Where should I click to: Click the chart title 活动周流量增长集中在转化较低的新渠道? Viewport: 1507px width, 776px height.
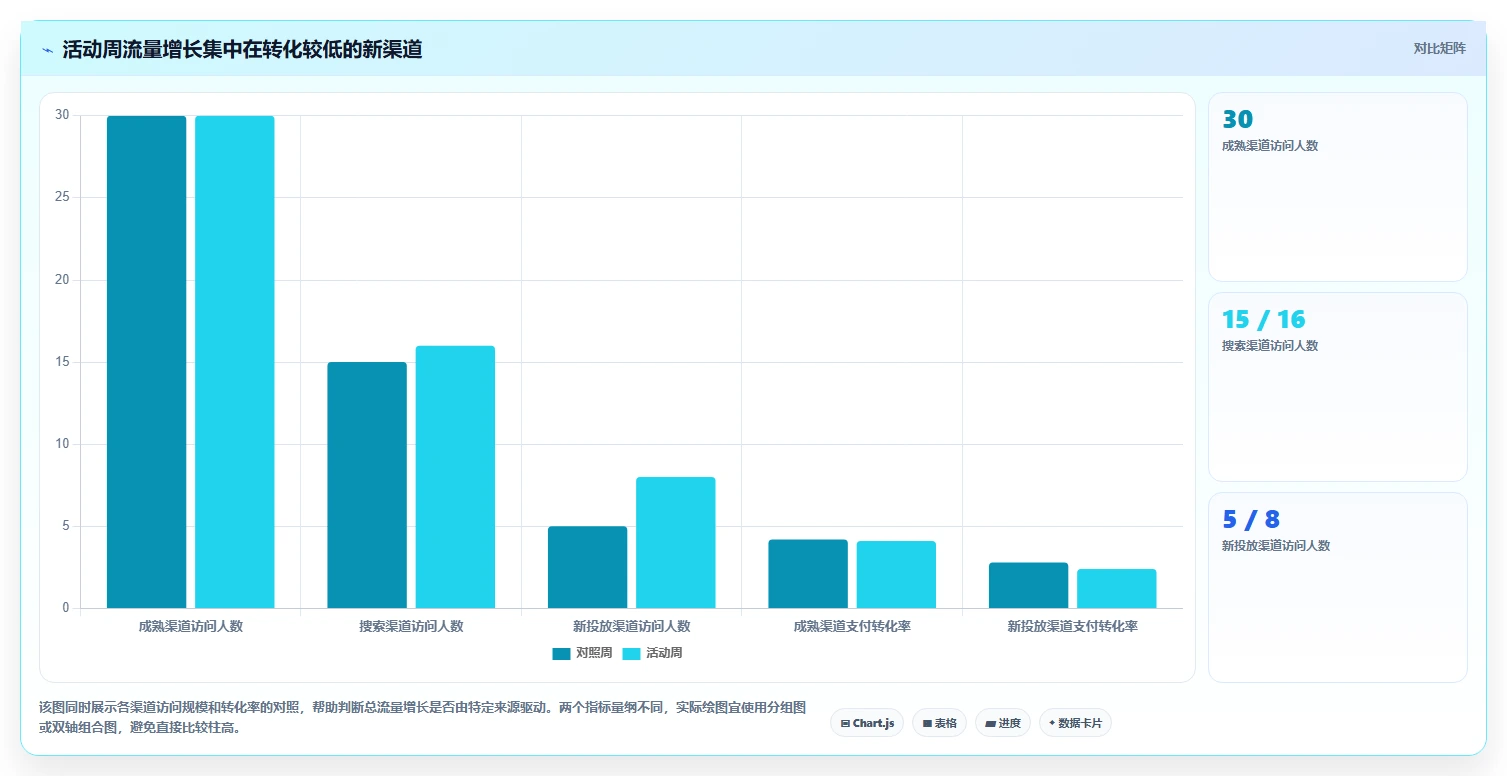pos(242,50)
